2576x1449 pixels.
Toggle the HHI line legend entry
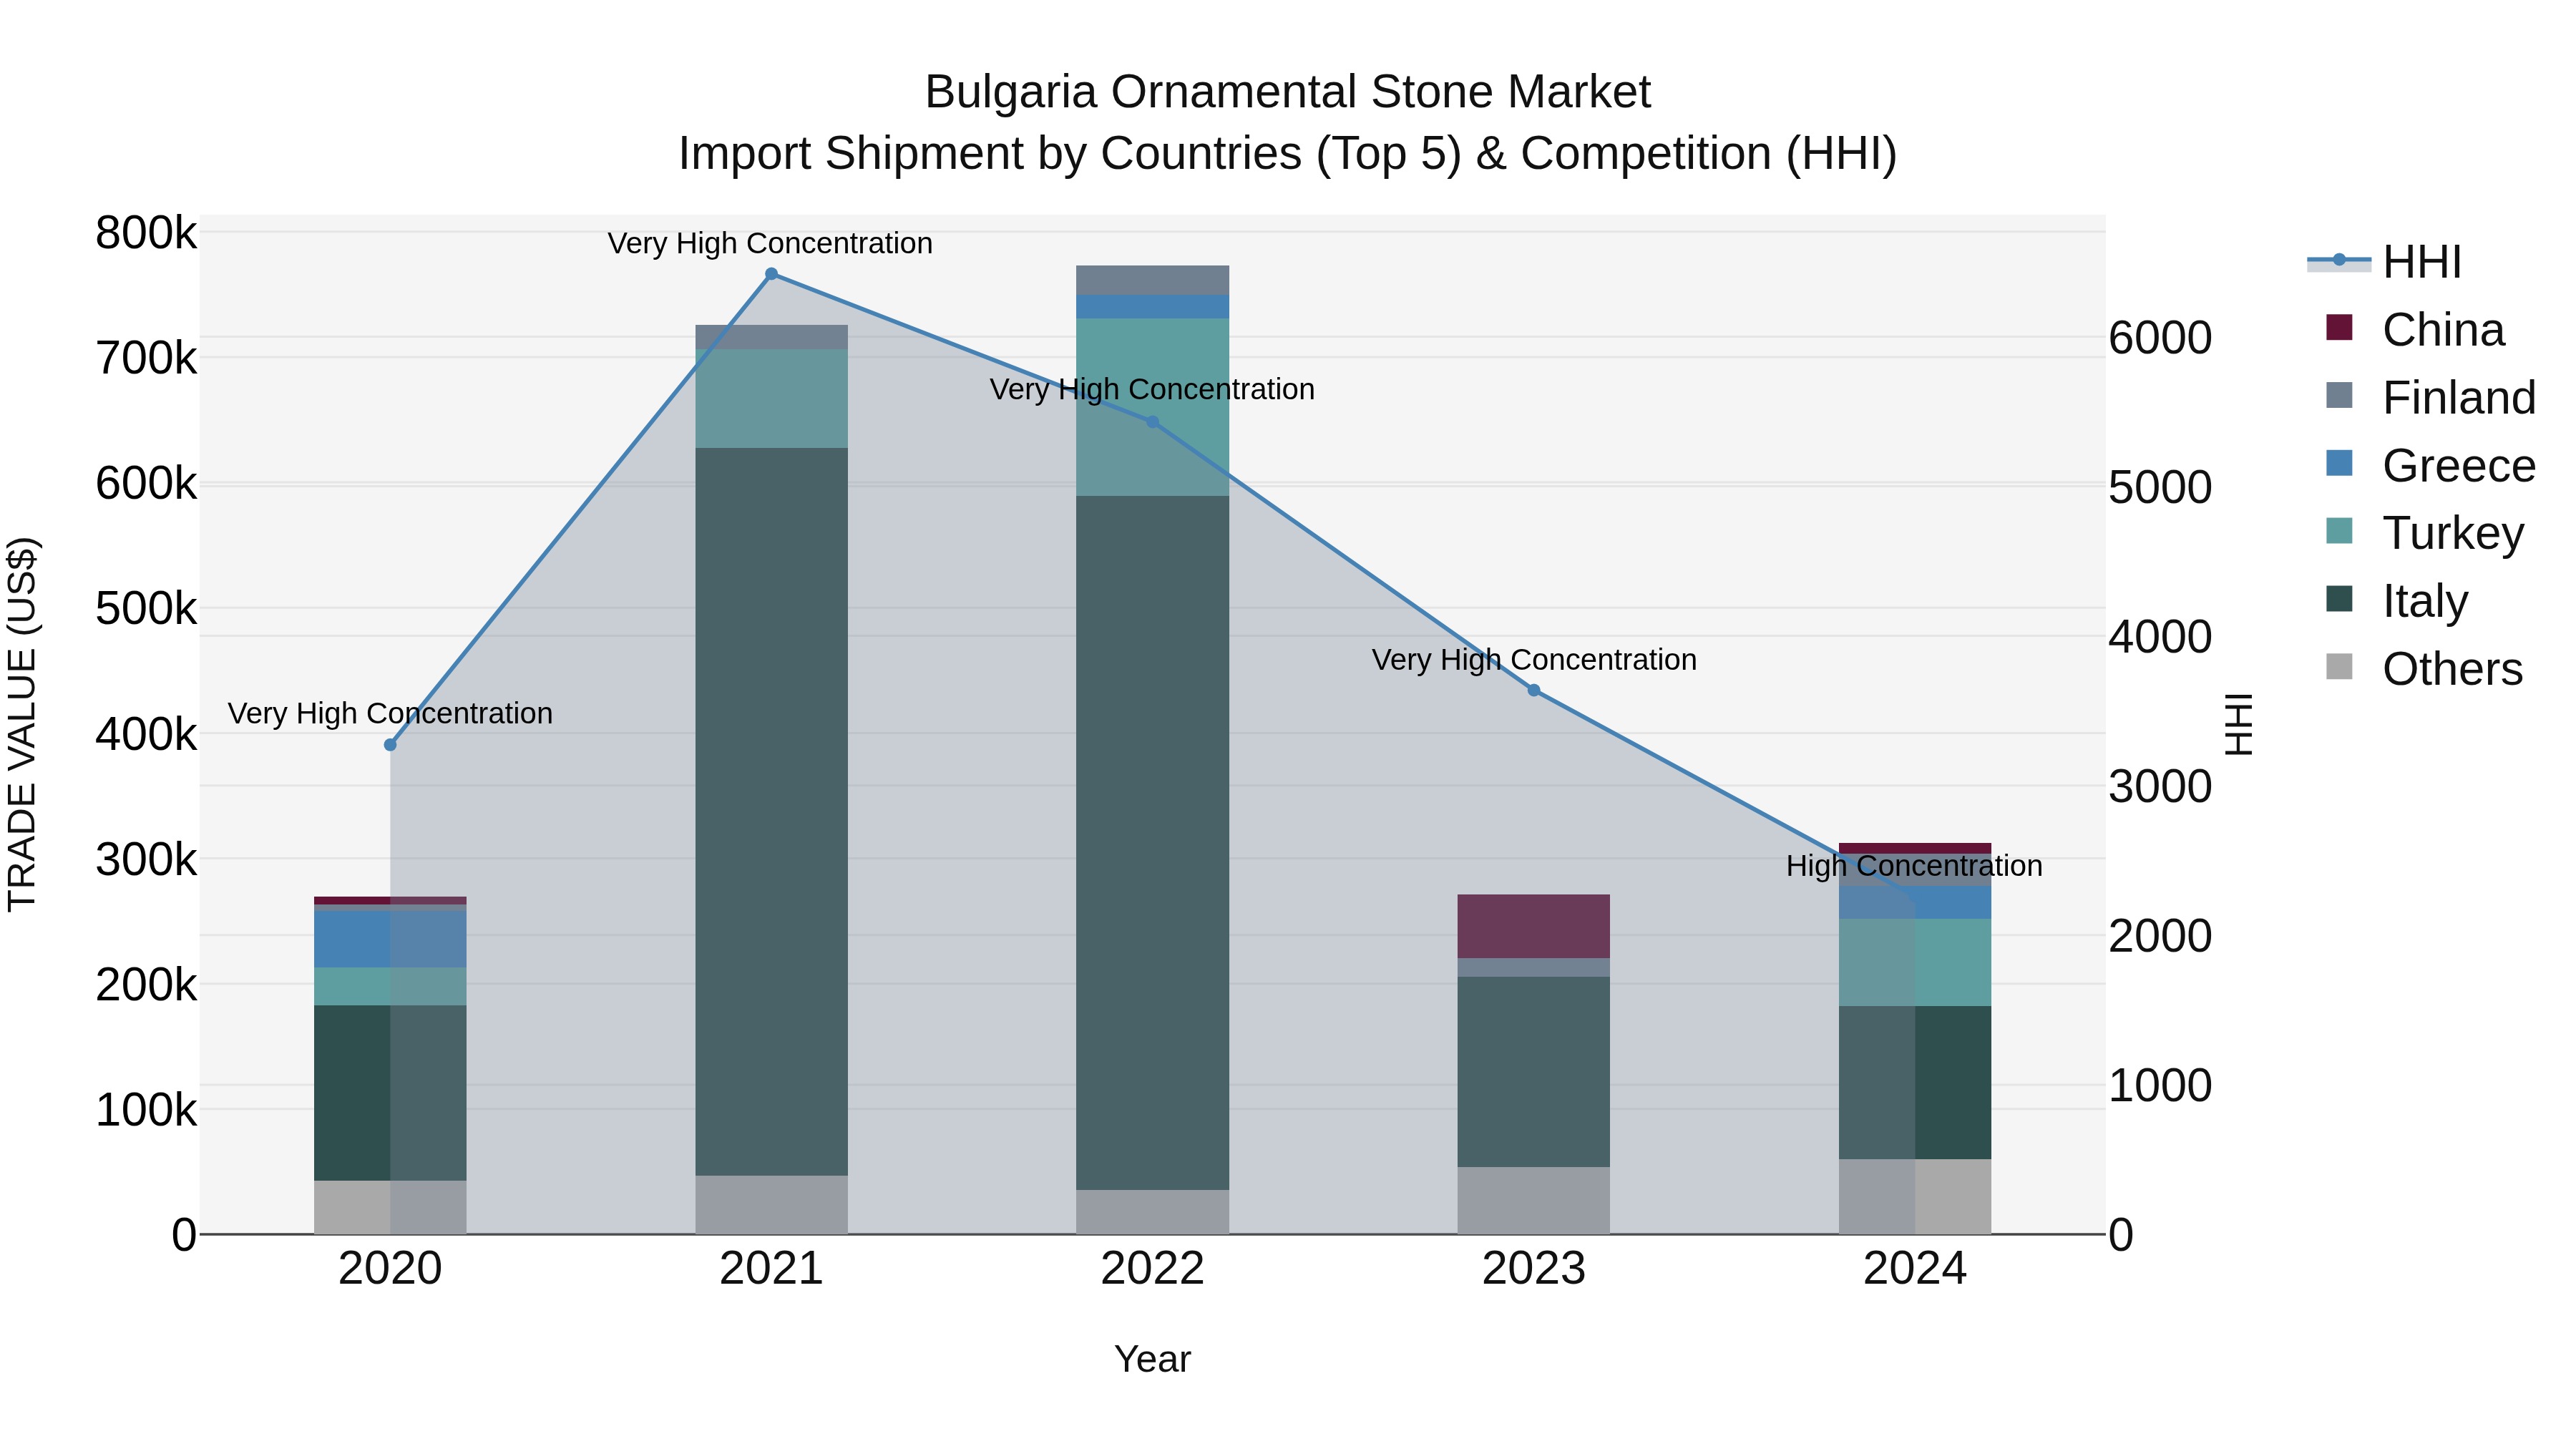click(x=2384, y=262)
